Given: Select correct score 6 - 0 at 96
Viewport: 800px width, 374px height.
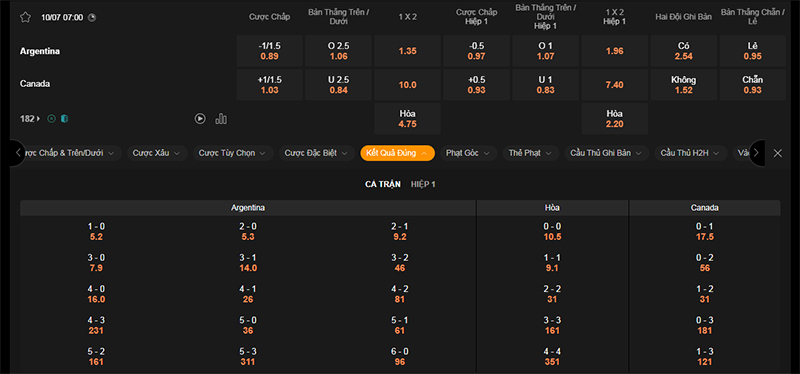Looking at the screenshot, I should pos(399,357).
